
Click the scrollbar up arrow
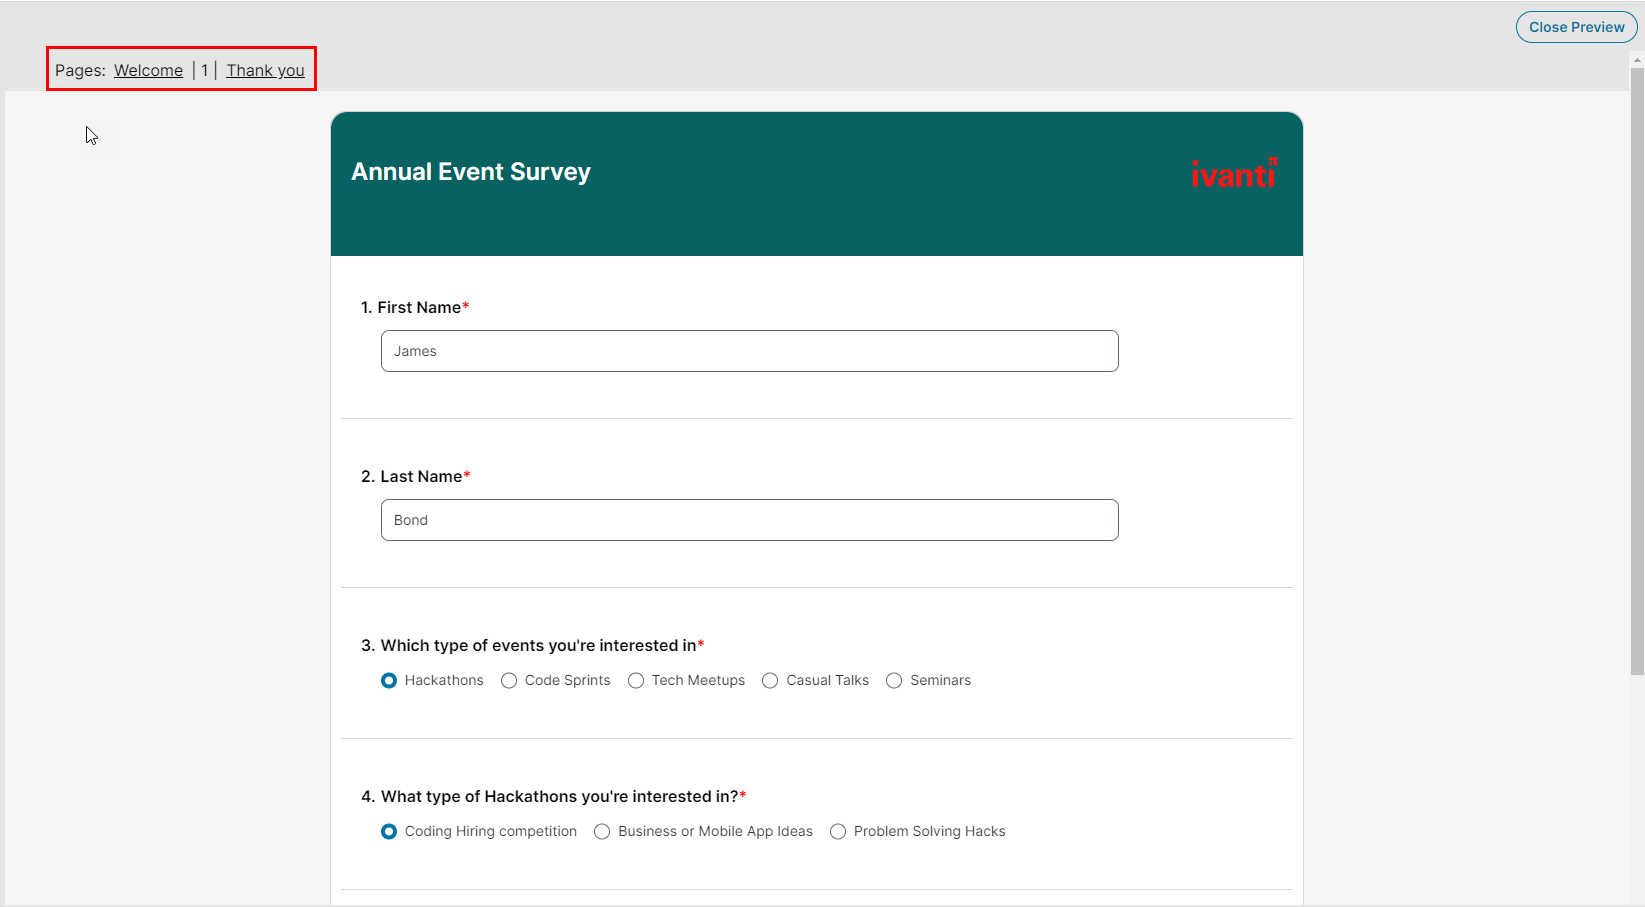click(1637, 60)
